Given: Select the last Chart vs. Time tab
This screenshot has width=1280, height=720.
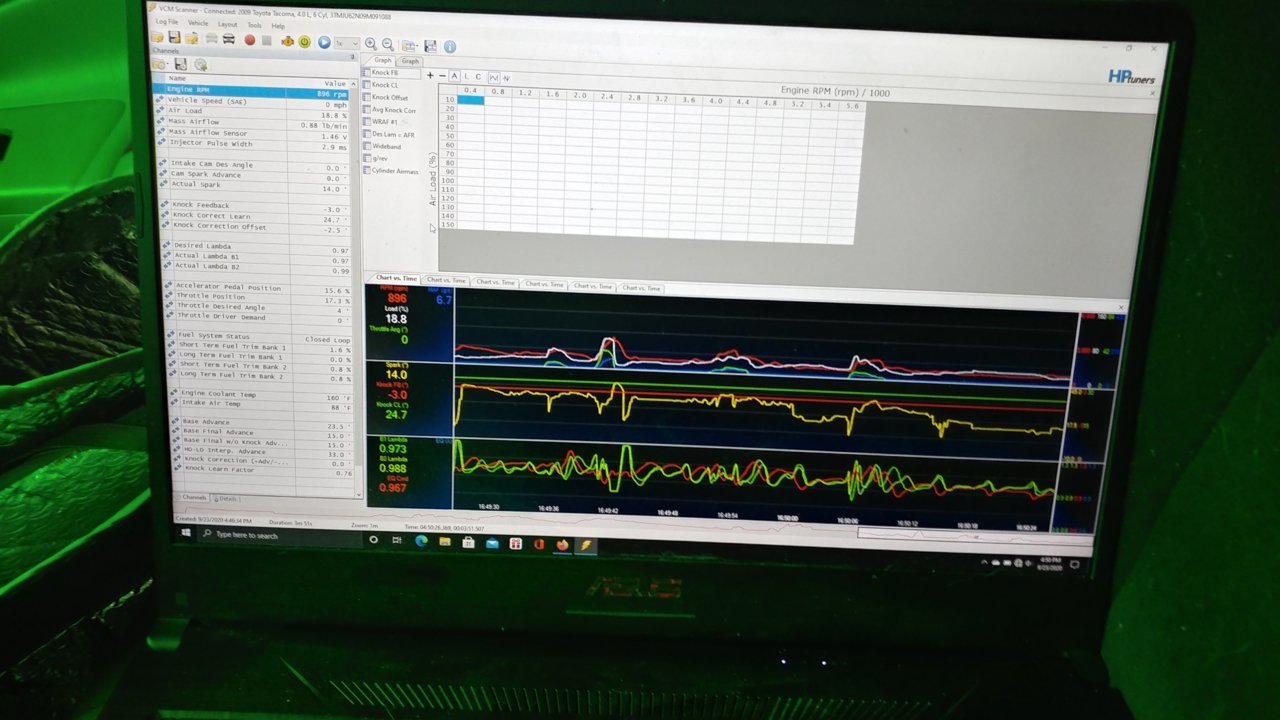Looking at the screenshot, I should pyautogui.click(x=641, y=288).
